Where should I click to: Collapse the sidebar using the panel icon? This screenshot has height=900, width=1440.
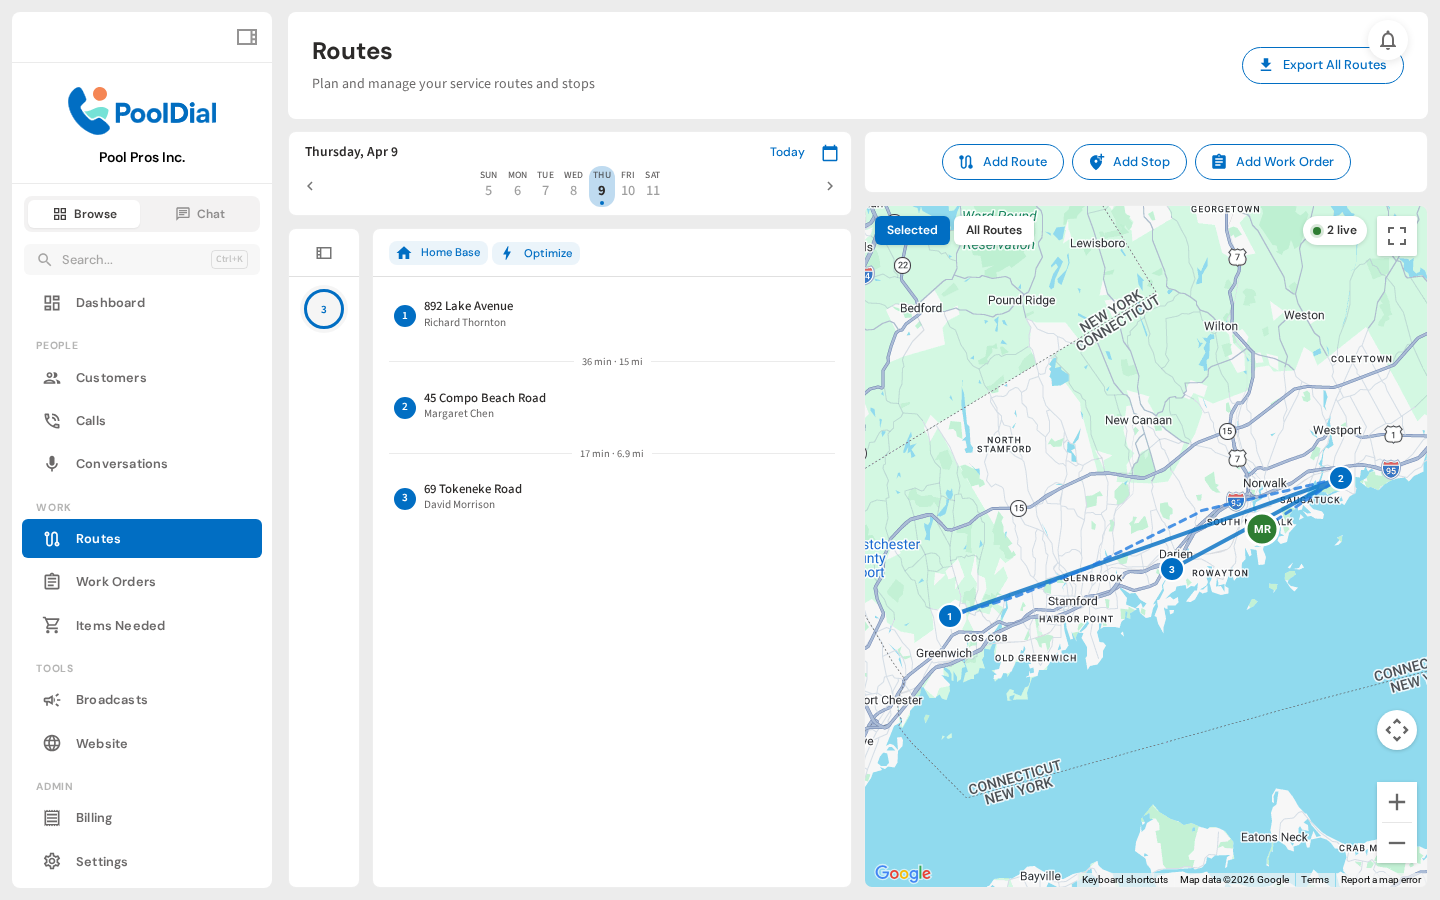pyautogui.click(x=247, y=37)
